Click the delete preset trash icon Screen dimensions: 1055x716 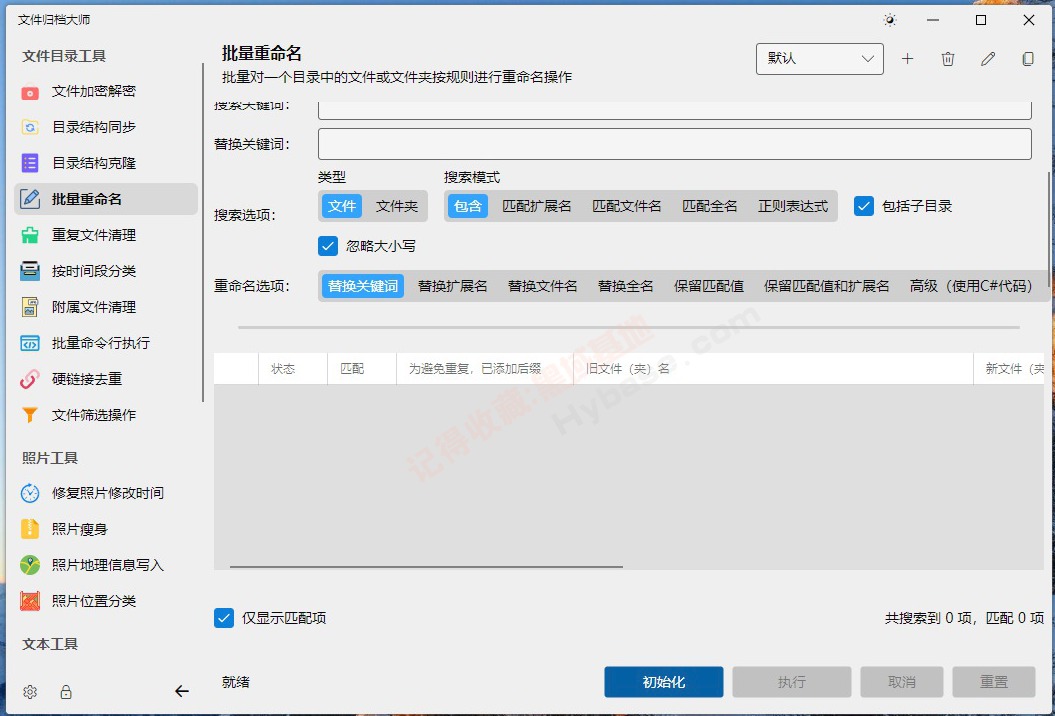pyautogui.click(x=948, y=59)
